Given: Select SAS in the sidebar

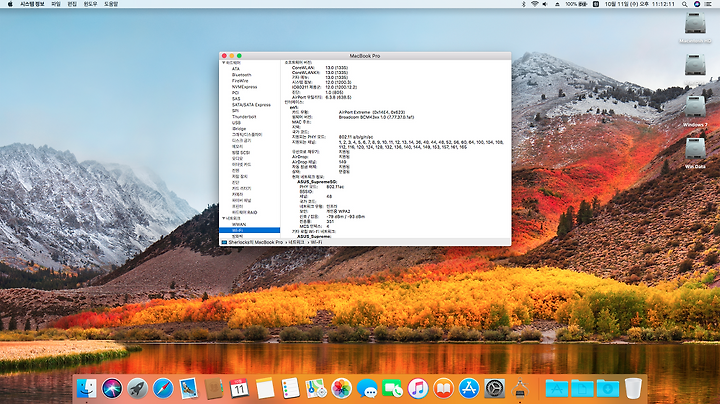Looking at the screenshot, I should 236,98.
